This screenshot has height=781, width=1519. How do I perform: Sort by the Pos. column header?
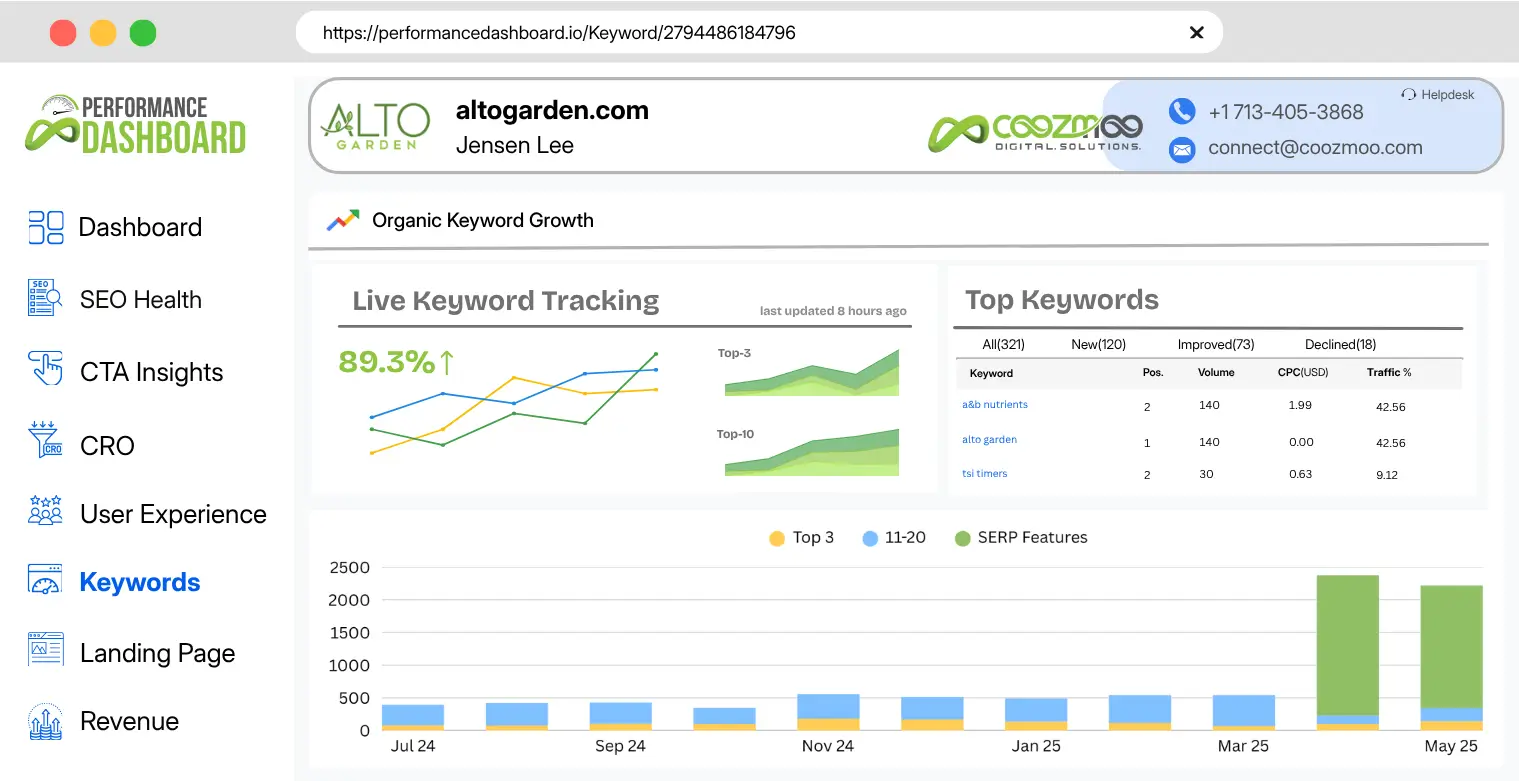pos(1153,373)
